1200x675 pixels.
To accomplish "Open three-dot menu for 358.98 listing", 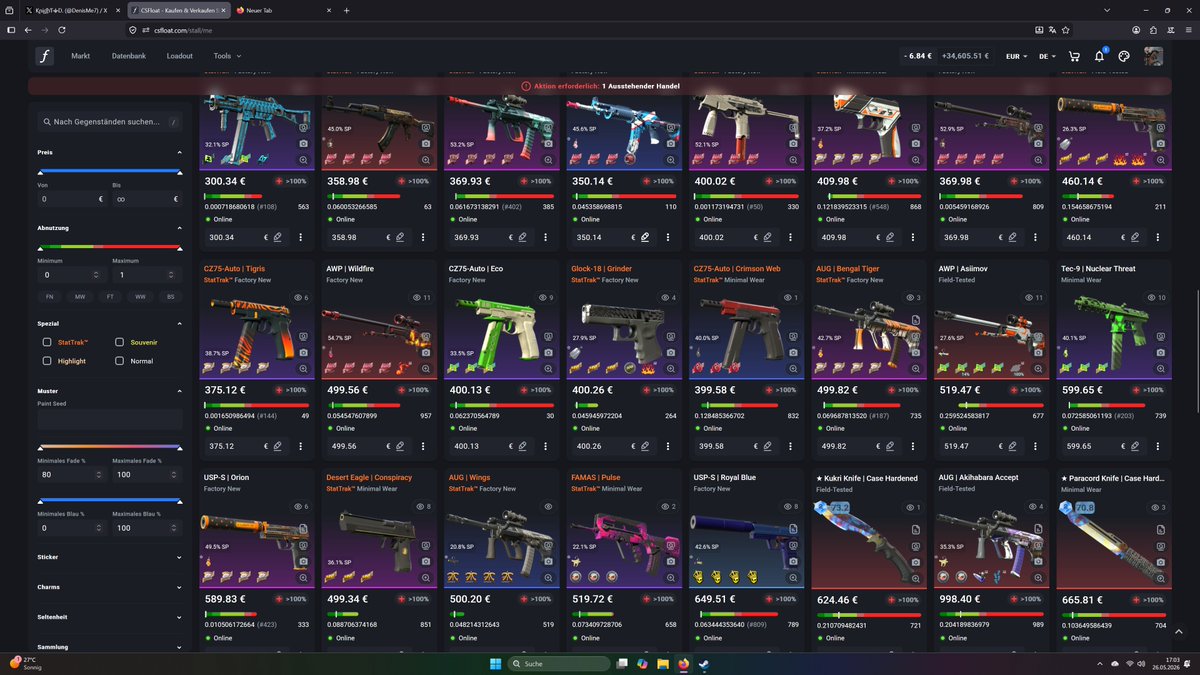I will pos(423,237).
